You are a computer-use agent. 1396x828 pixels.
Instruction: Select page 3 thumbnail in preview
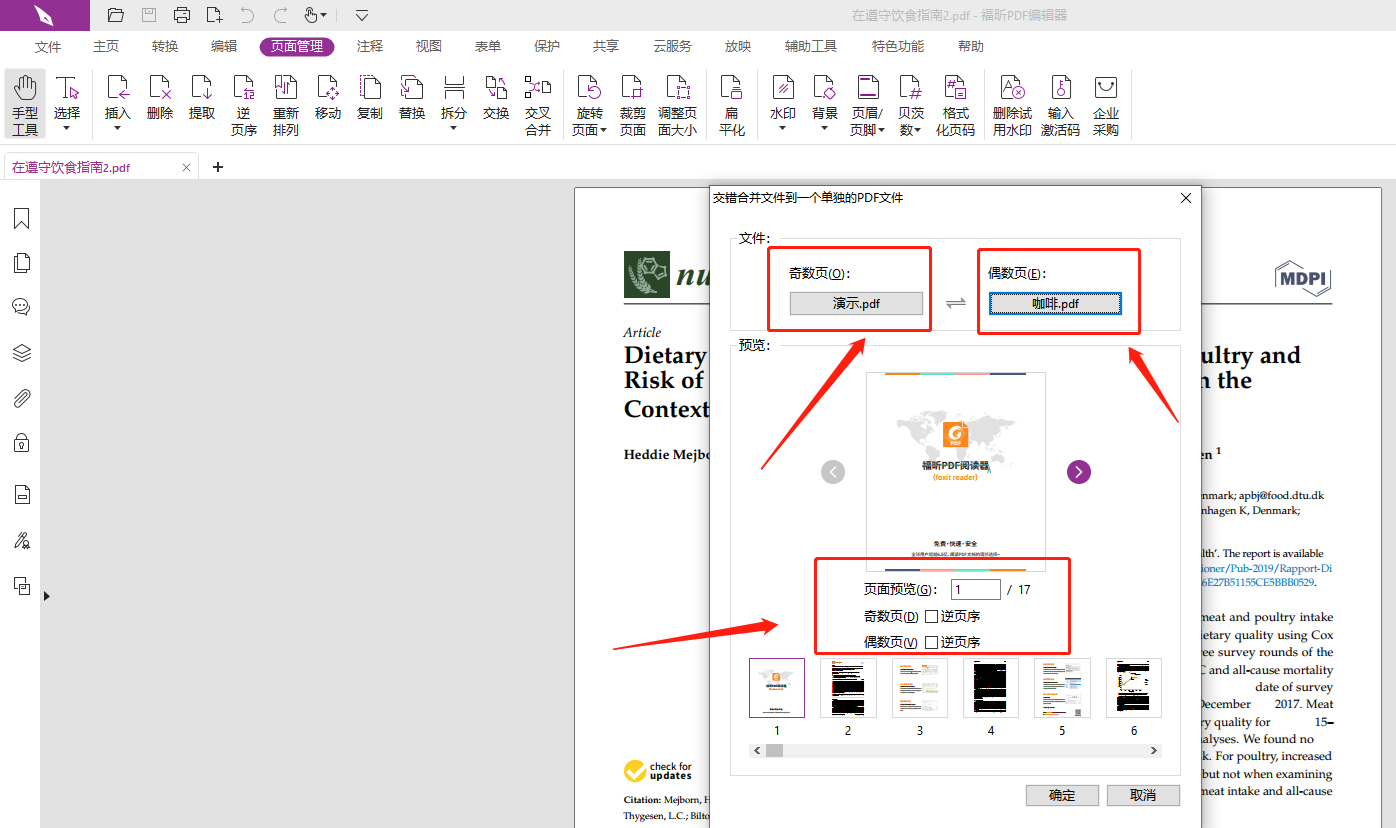tap(919, 688)
